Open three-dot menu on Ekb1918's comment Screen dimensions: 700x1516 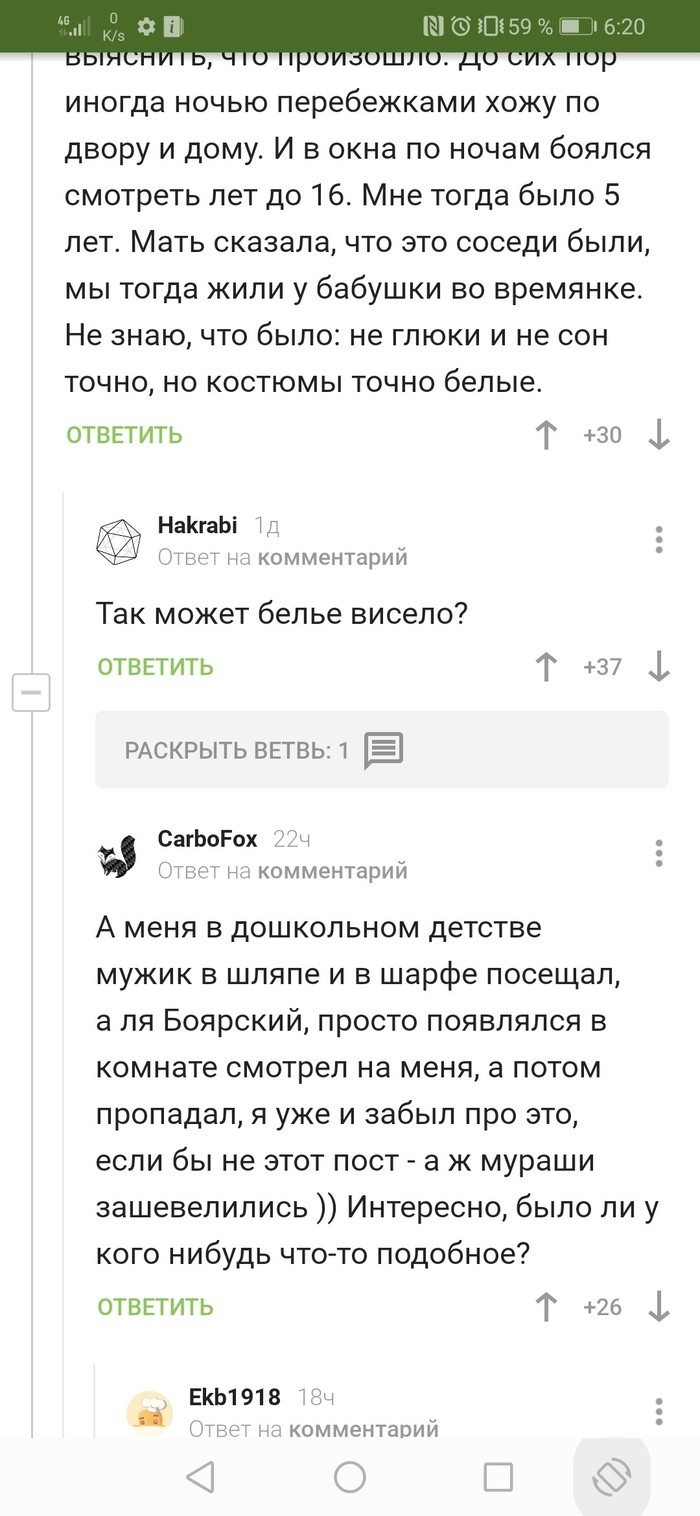[659, 1410]
